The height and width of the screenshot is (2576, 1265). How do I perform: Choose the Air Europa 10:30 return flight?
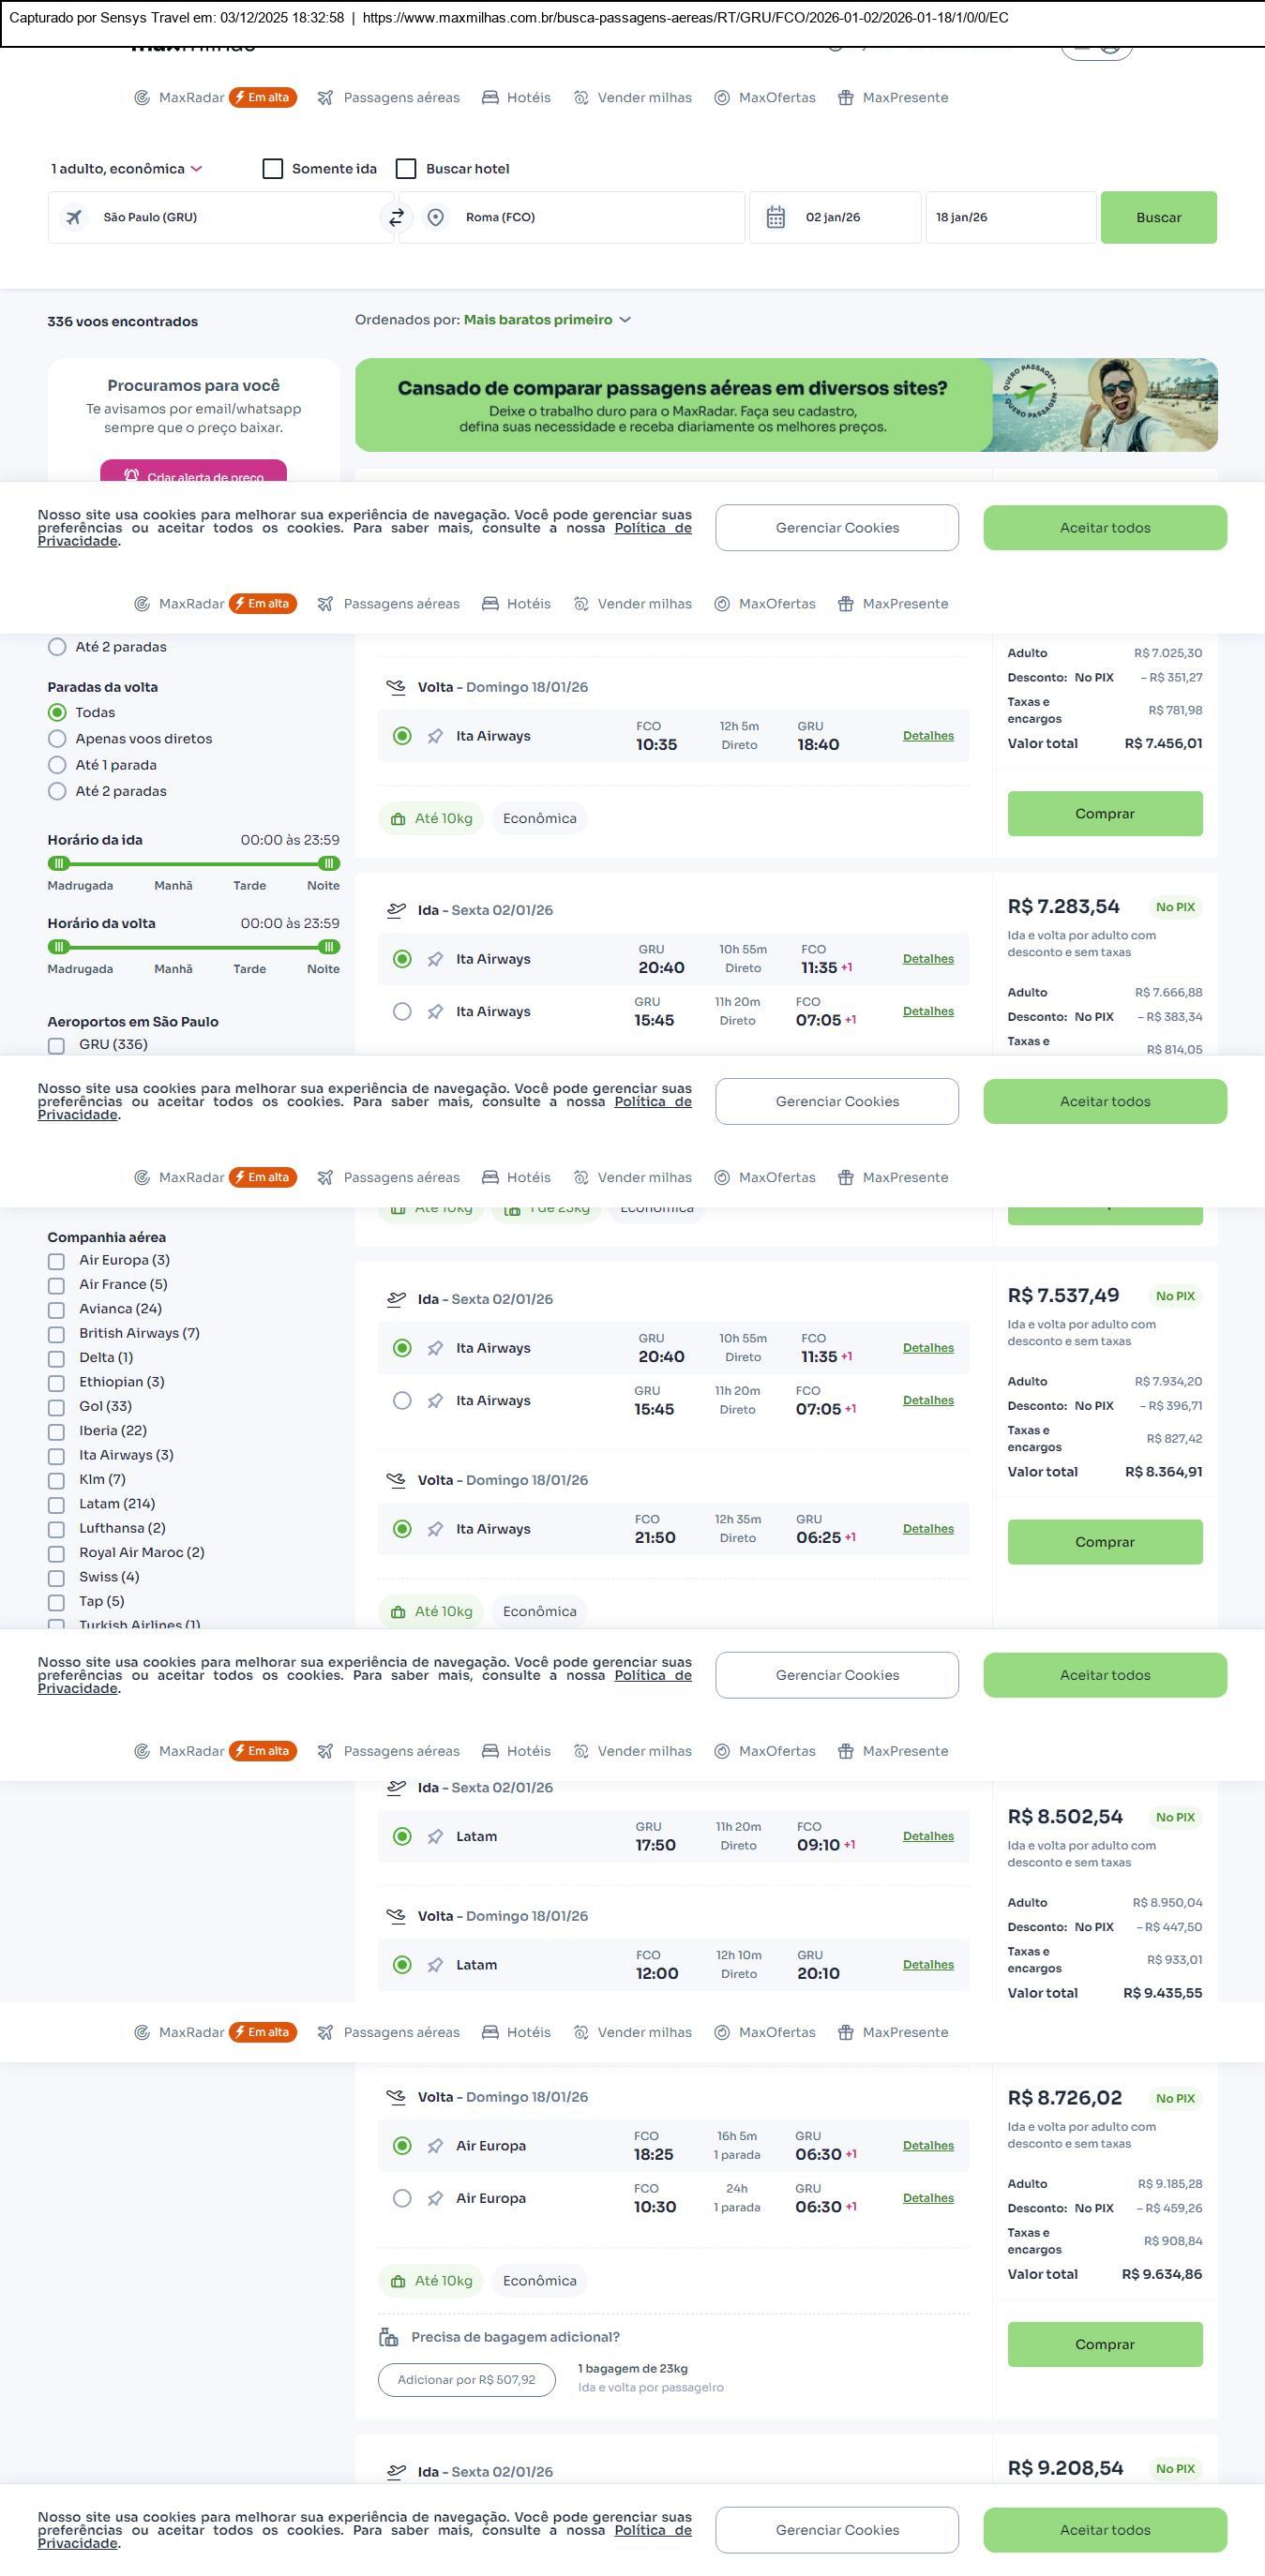[402, 2198]
